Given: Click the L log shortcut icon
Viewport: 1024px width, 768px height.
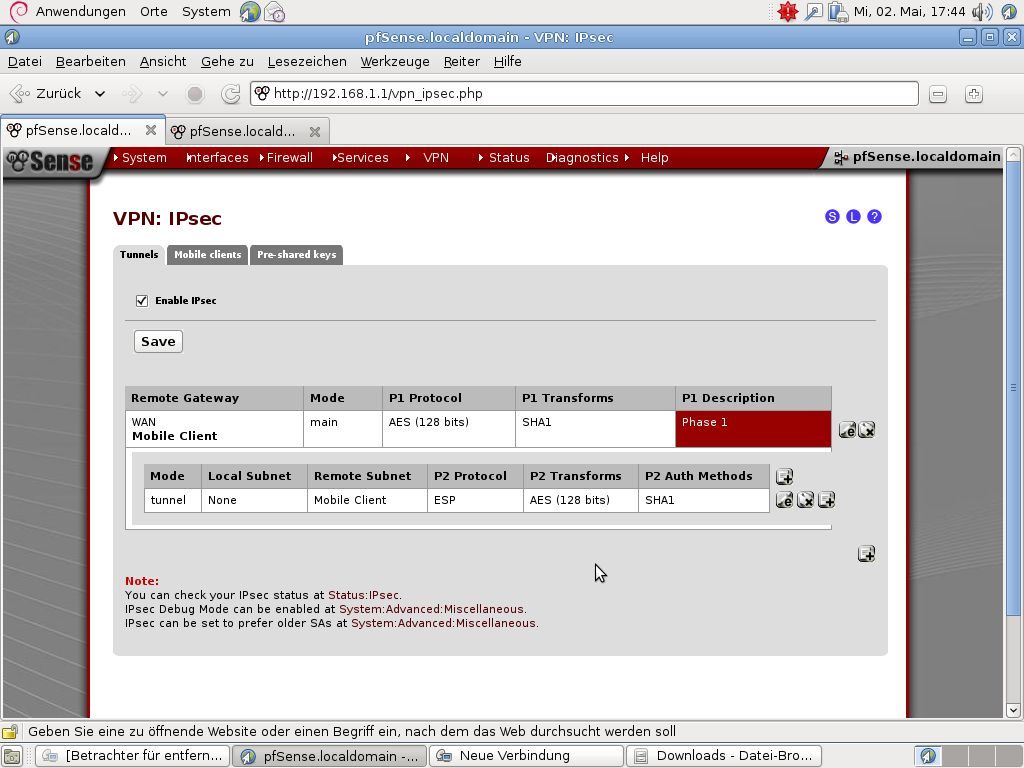Looking at the screenshot, I should [x=853, y=217].
